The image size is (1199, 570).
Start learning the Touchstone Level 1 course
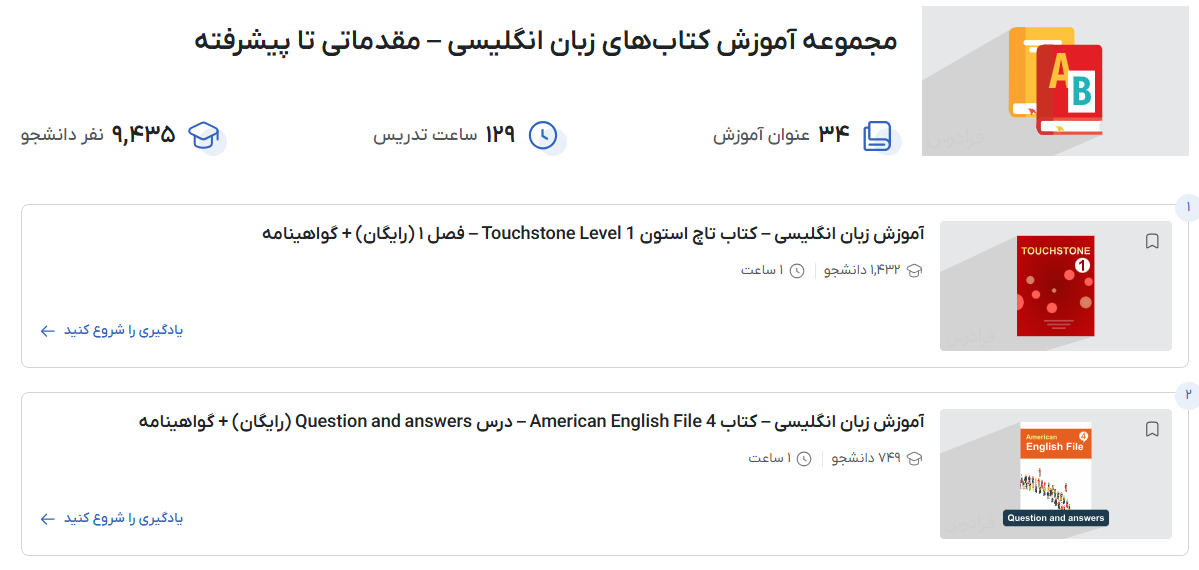[x=123, y=331]
